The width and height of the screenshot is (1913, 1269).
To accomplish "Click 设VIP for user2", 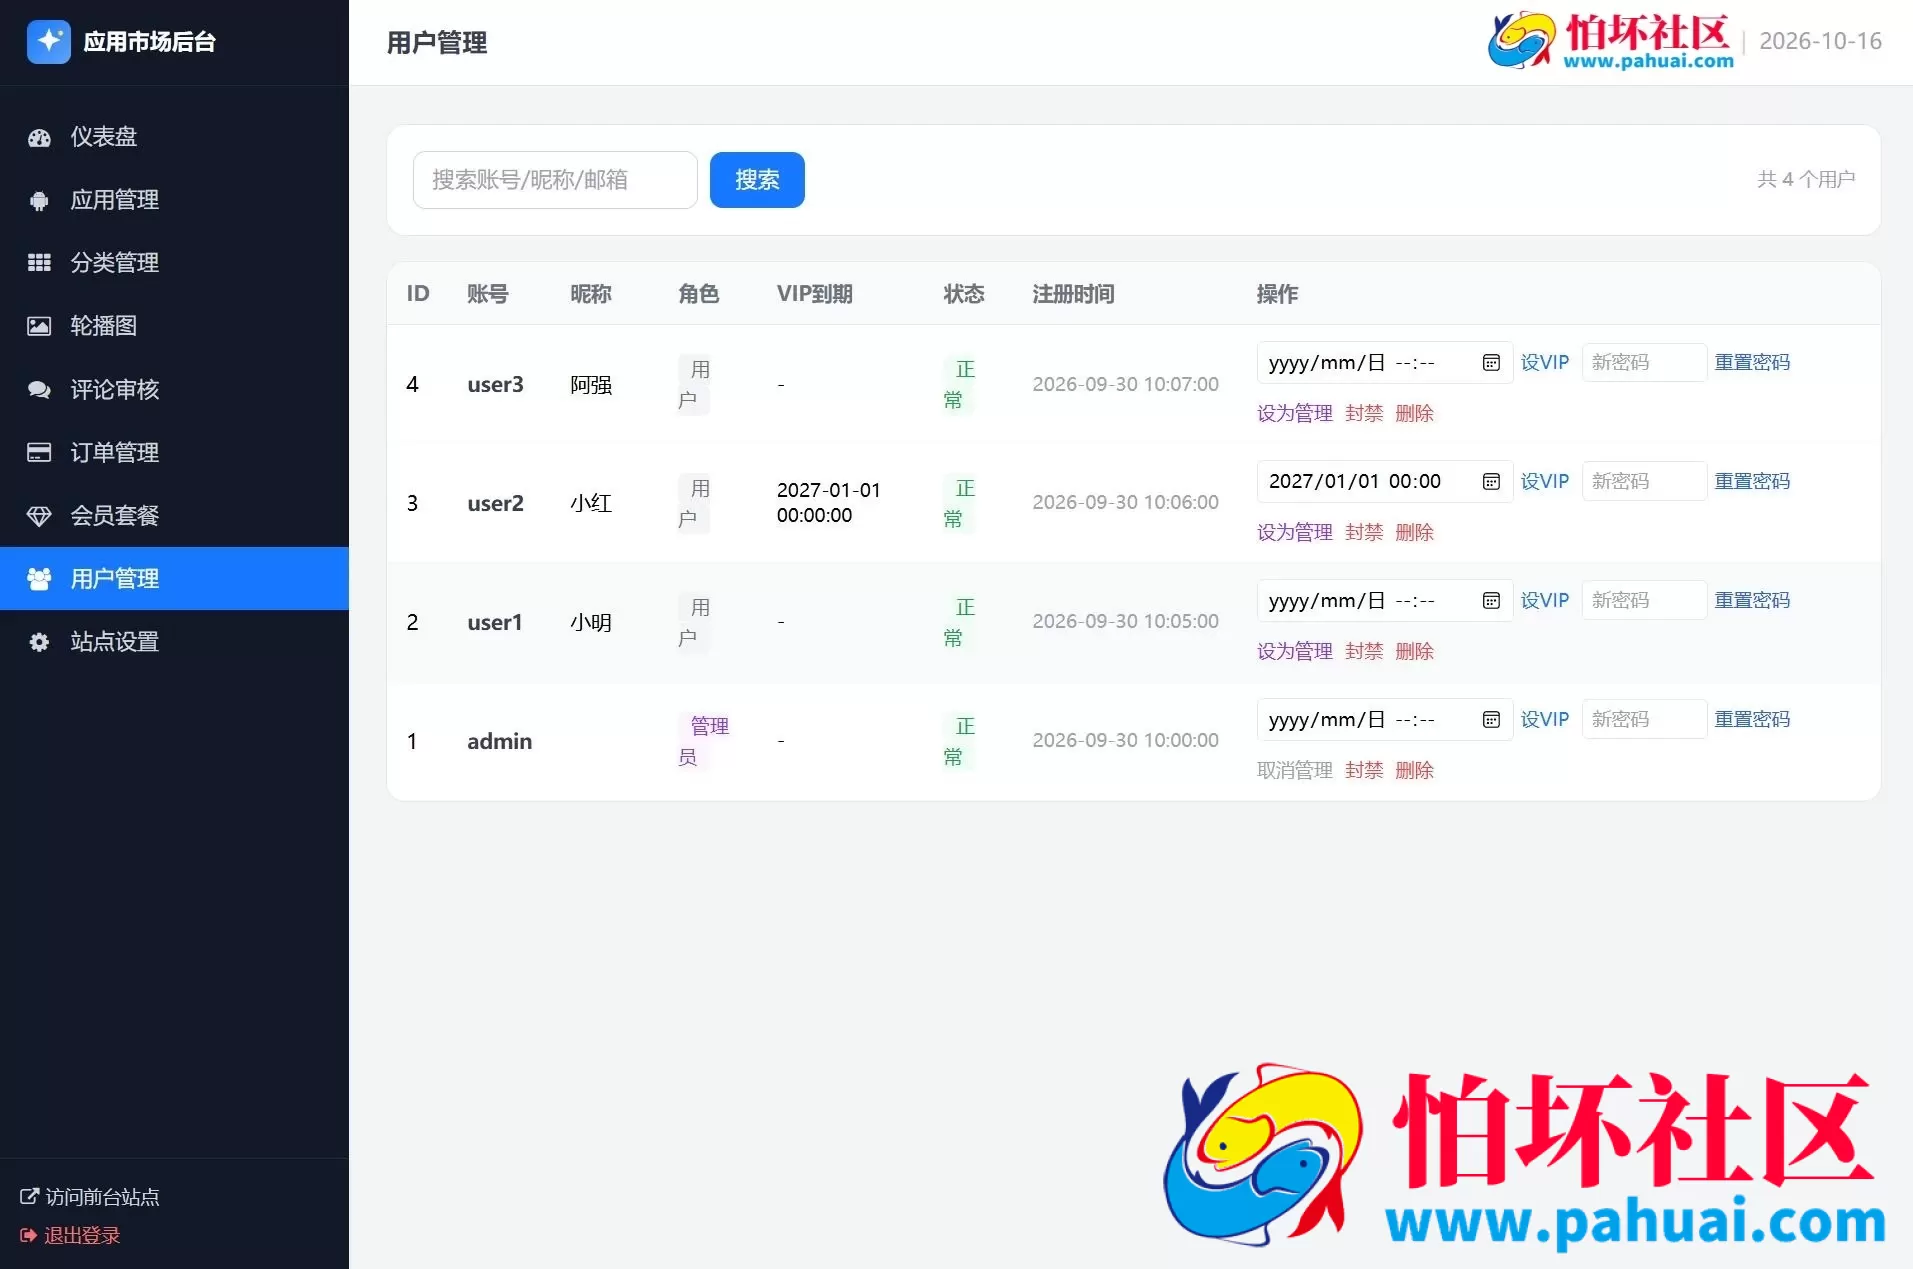I will tap(1545, 482).
